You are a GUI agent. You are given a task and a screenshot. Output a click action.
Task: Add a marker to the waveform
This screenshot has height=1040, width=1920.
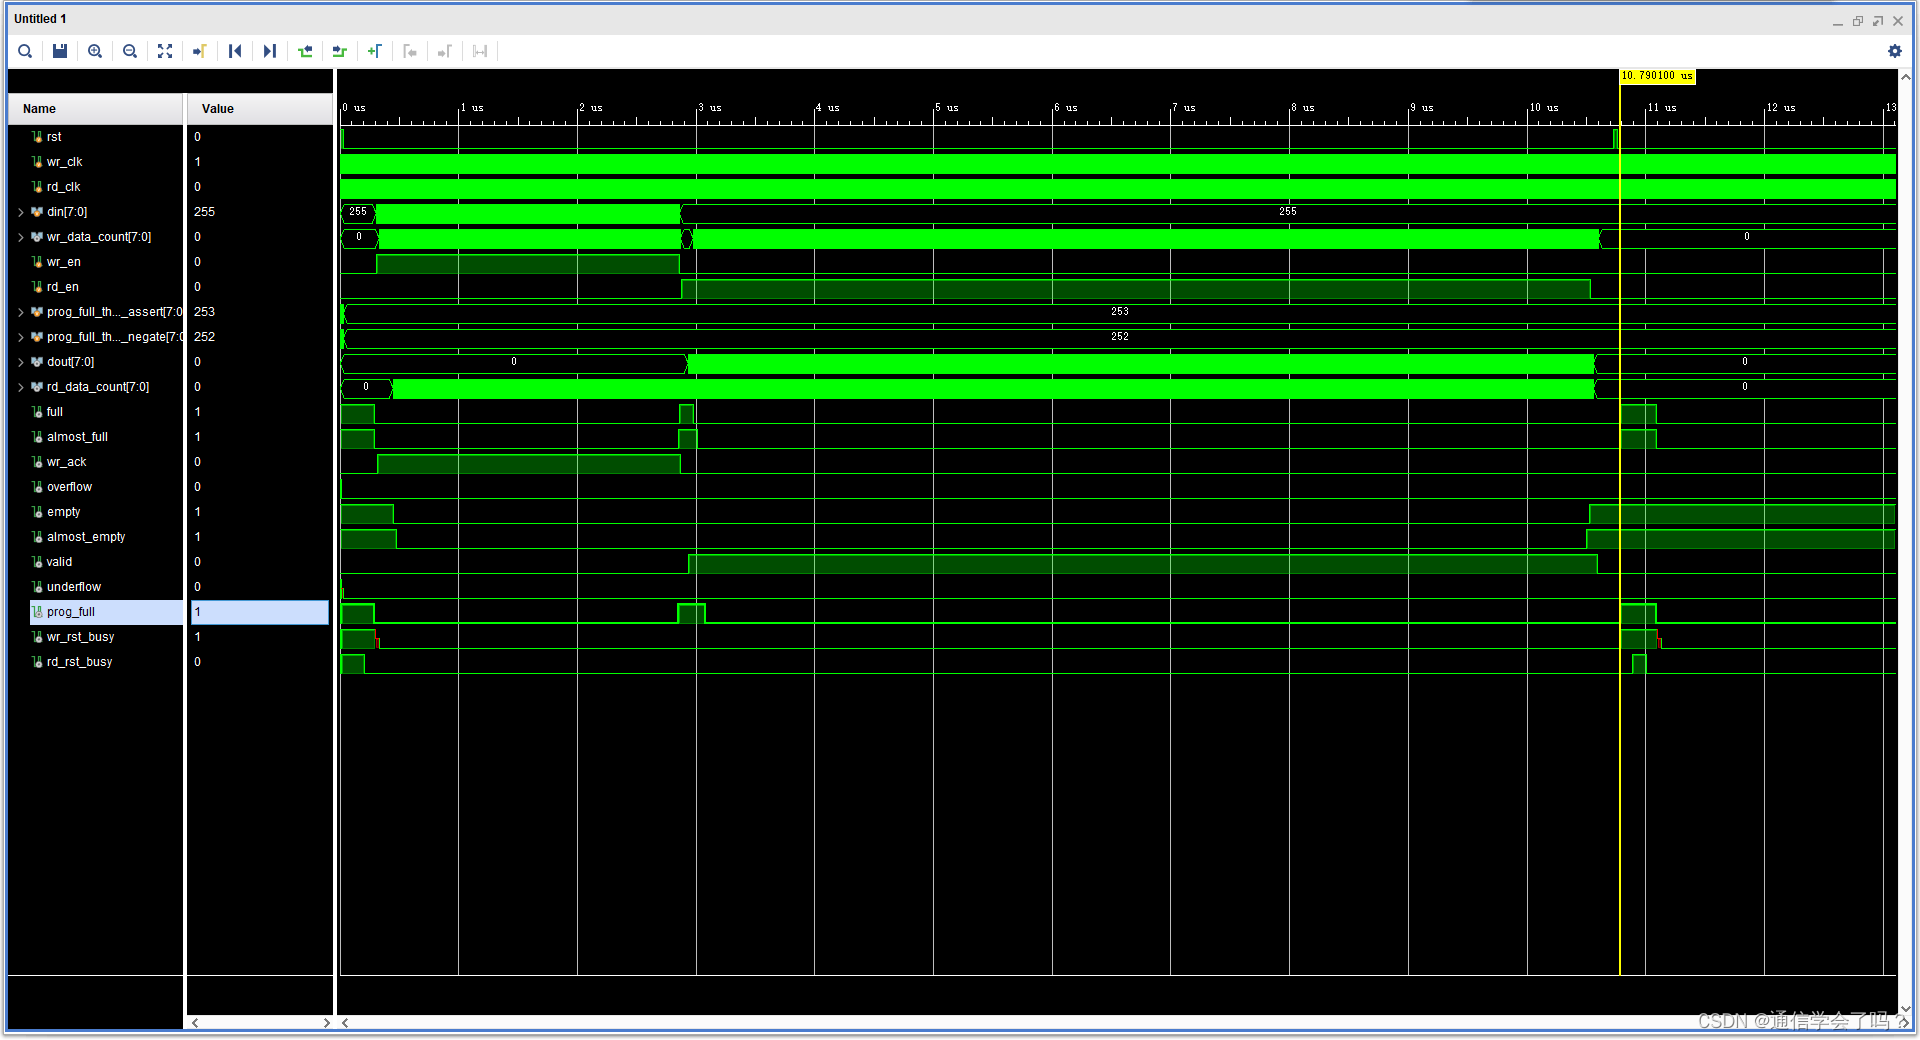click(375, 51)
